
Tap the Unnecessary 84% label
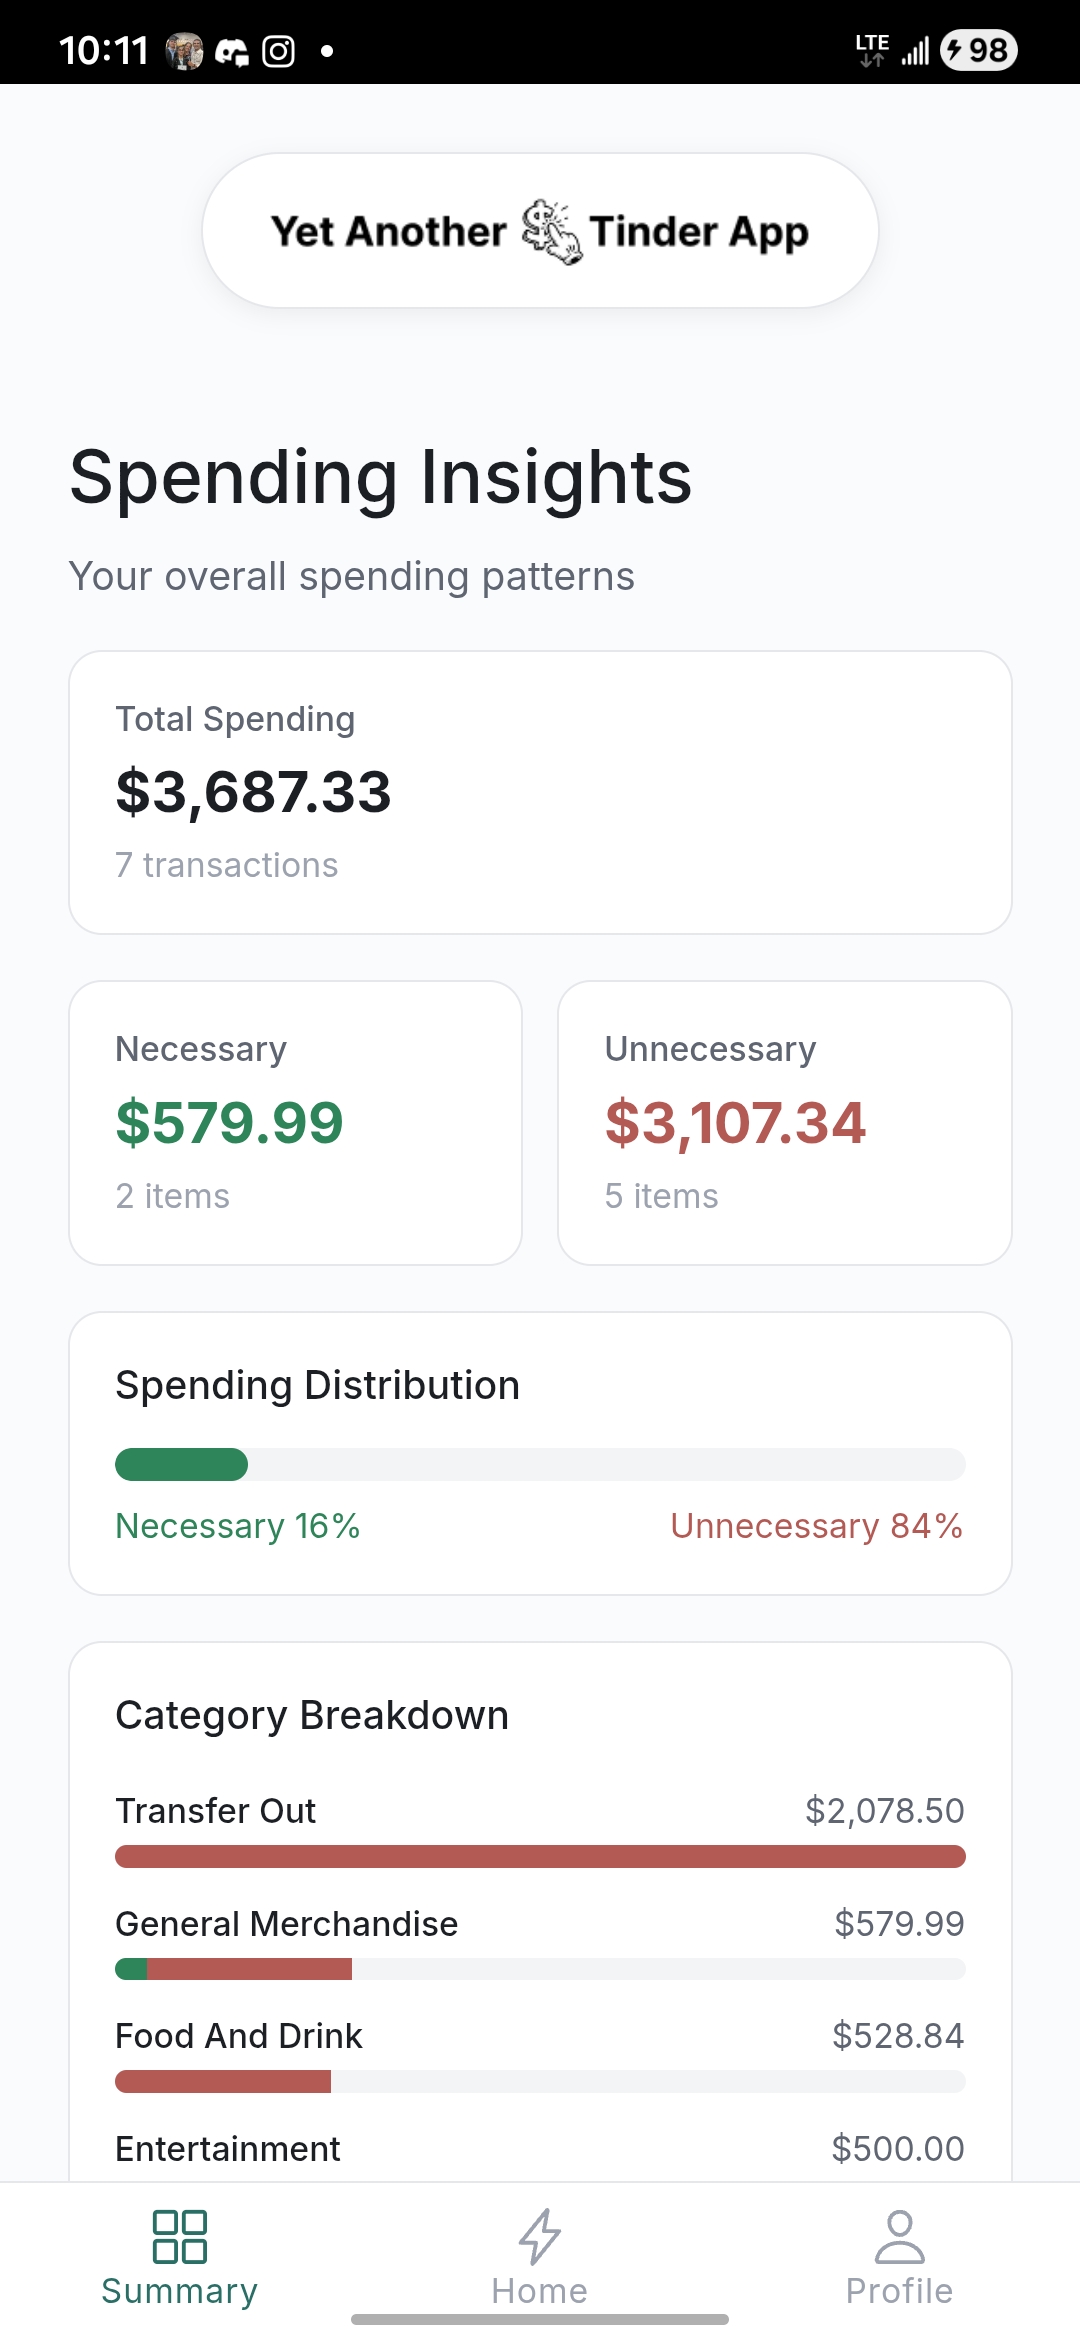pyautogui.click(x=816, y=1526)
